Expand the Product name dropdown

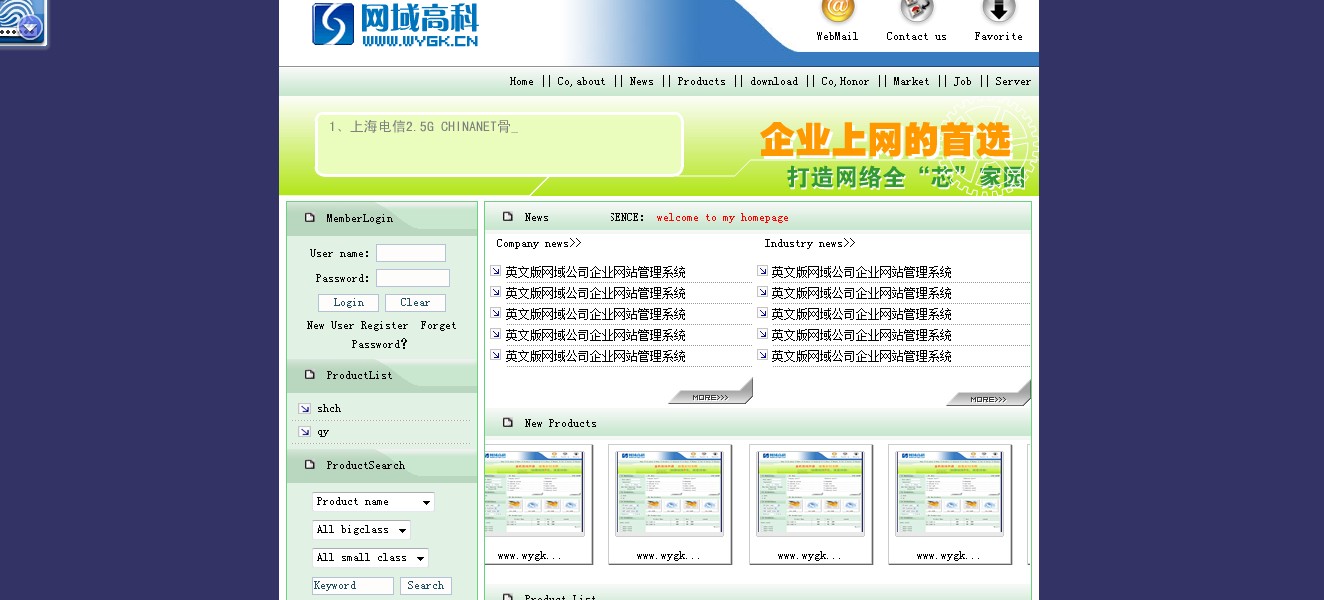pos(374,502)
